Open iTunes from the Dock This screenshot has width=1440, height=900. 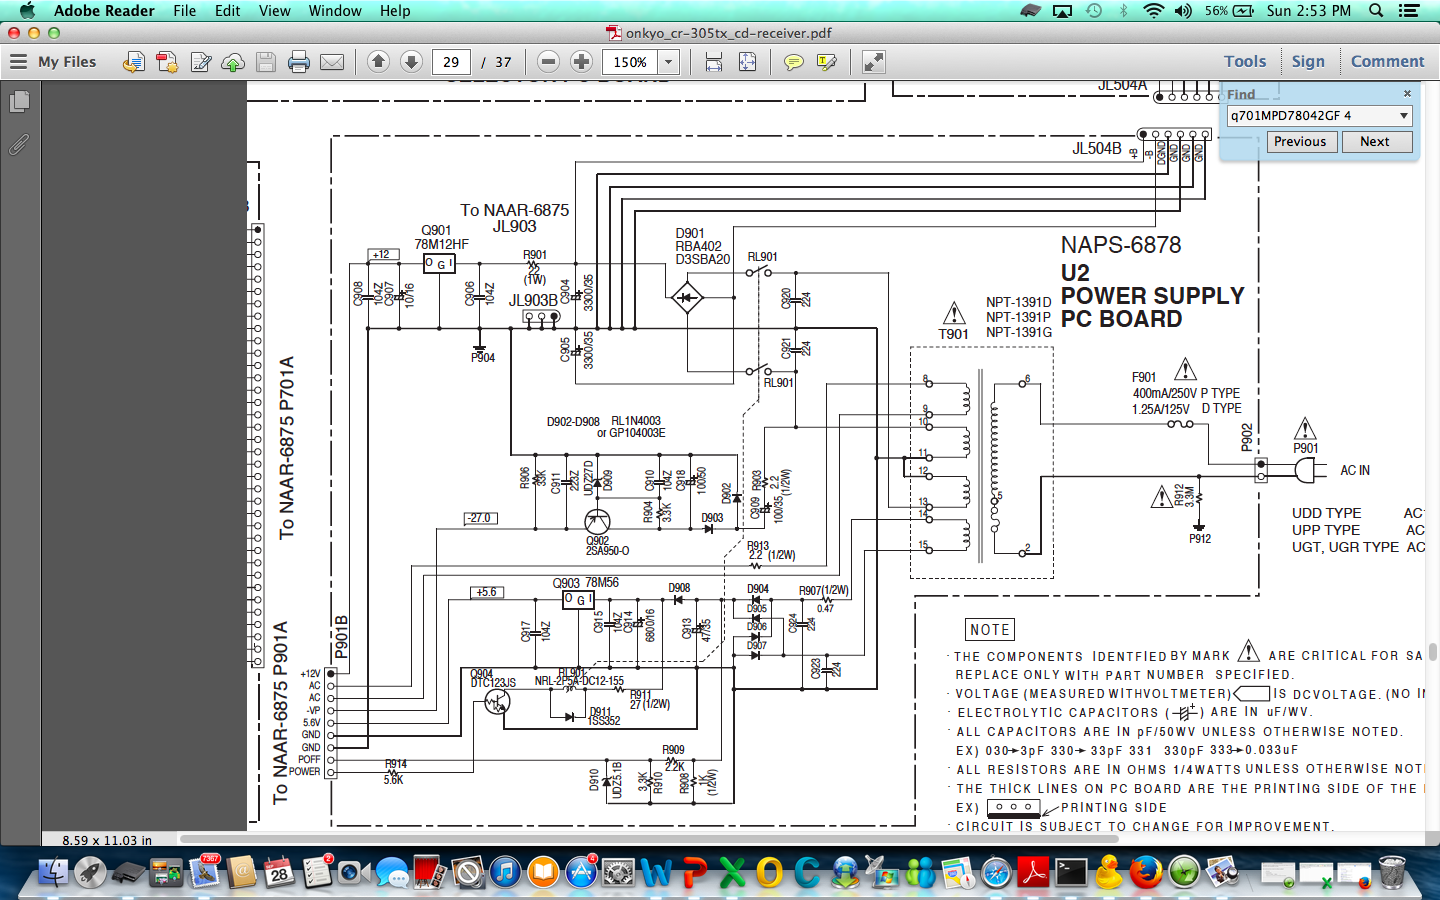click(505, 872)
